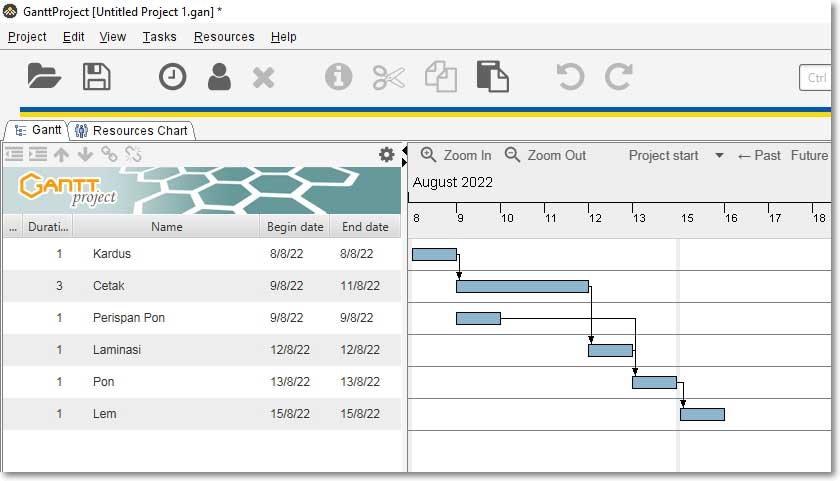Click the Zoom In button

click(456, 155)
